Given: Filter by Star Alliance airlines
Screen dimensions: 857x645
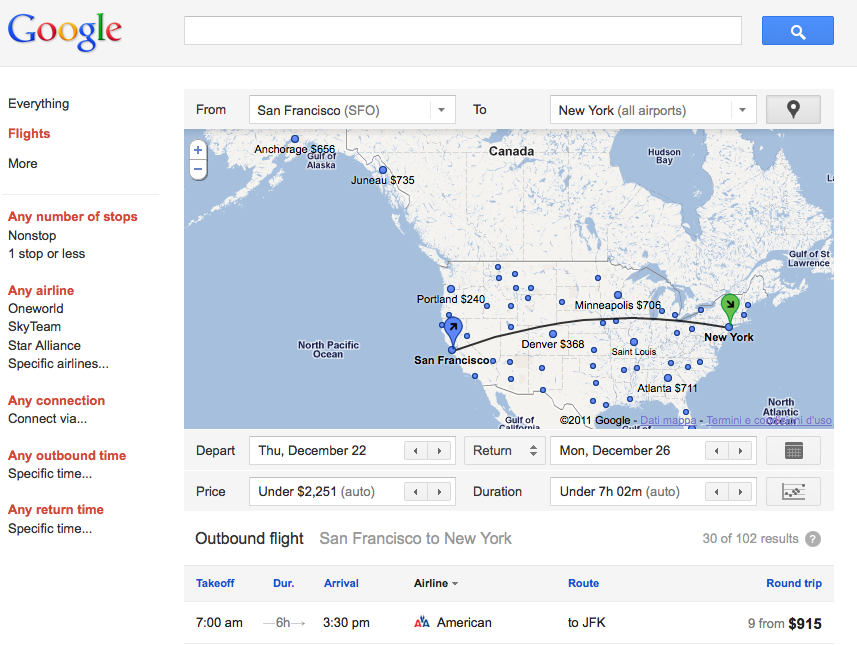Looking at the screenshot, I should pos(44,345).
